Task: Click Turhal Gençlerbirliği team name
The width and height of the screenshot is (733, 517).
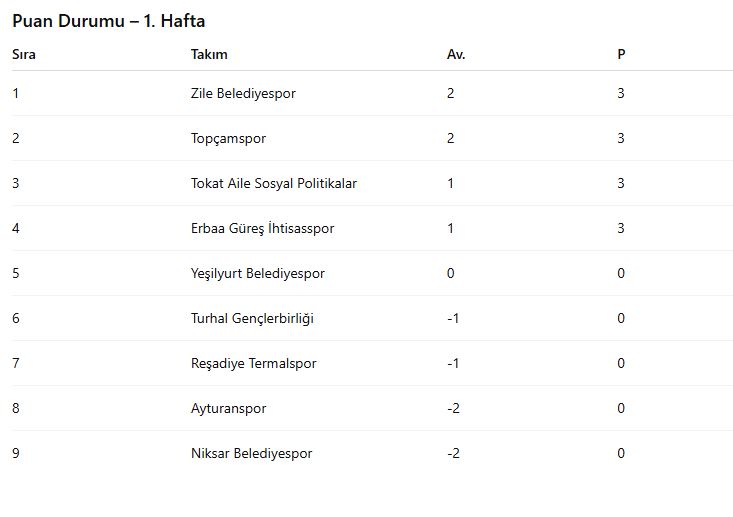Action: click(x=252, y=318)
